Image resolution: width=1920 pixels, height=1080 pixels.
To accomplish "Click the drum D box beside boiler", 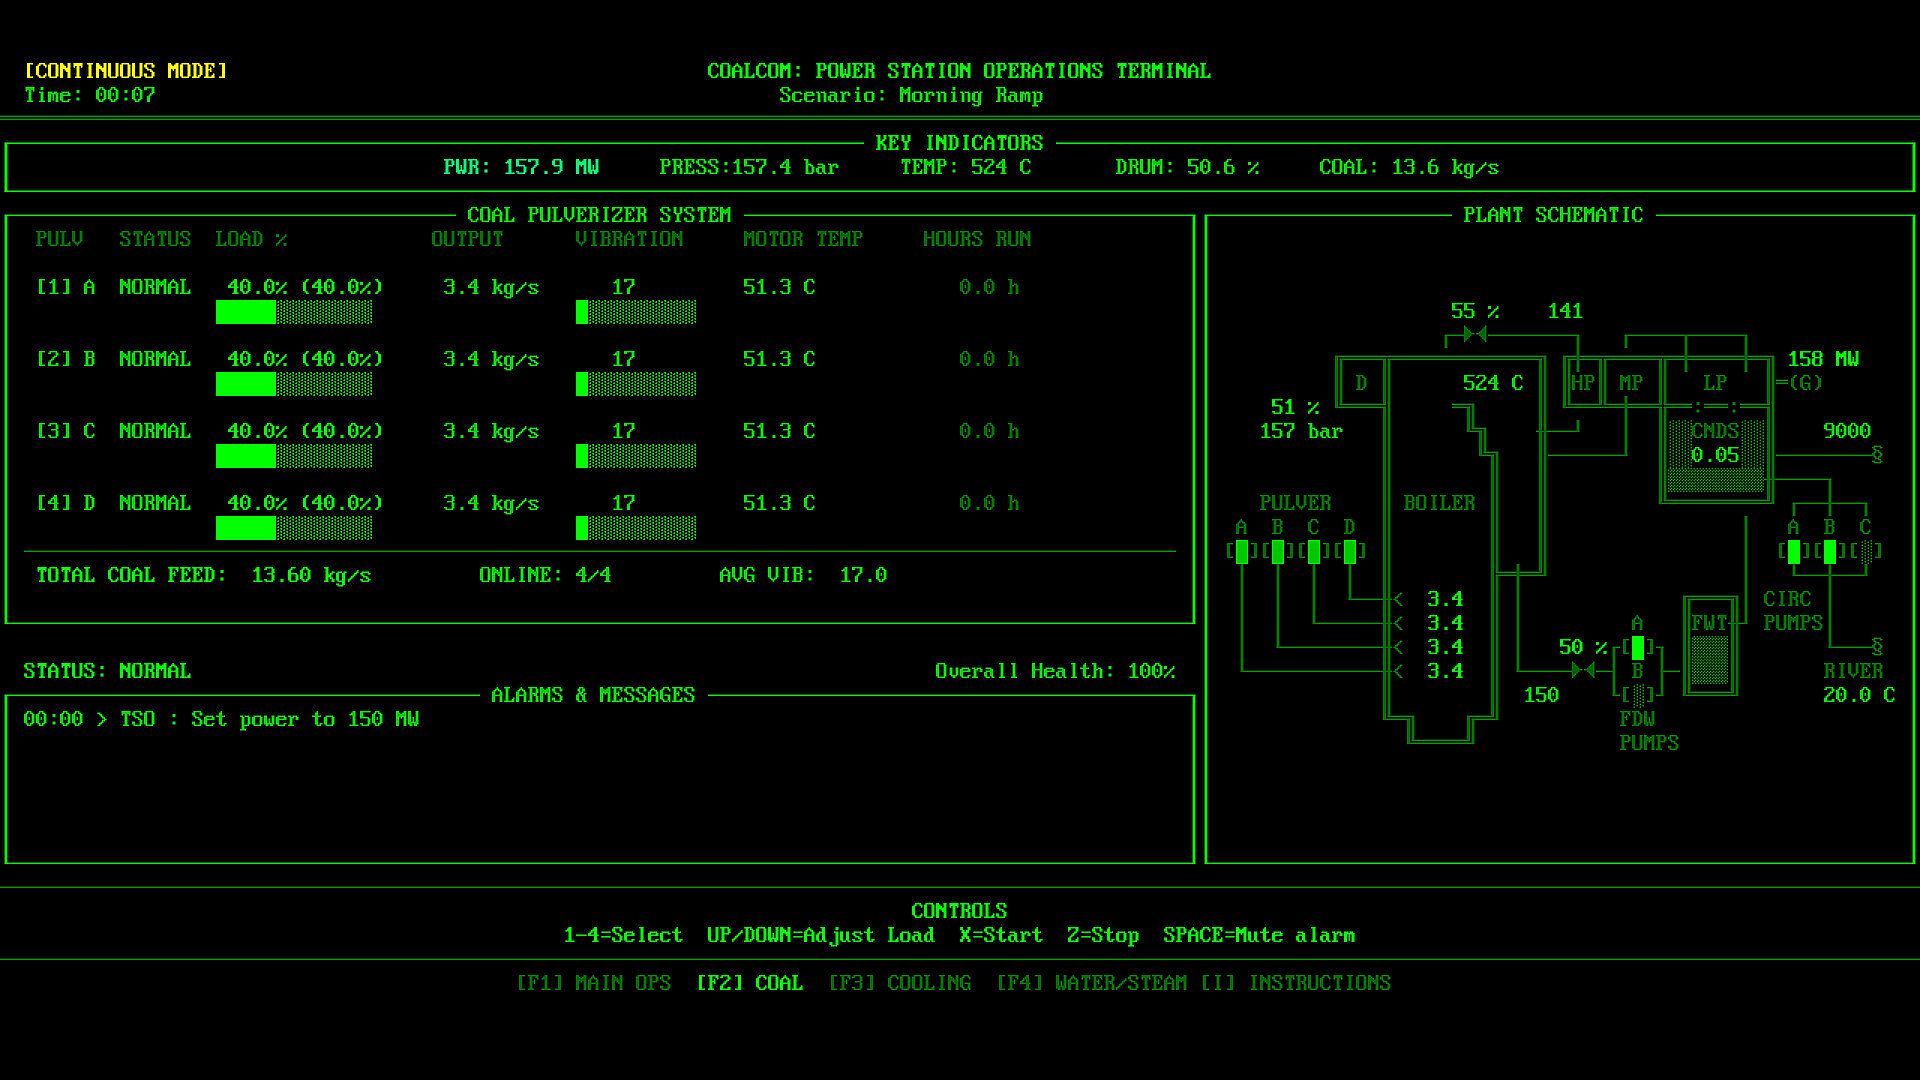I will 1361,382.
